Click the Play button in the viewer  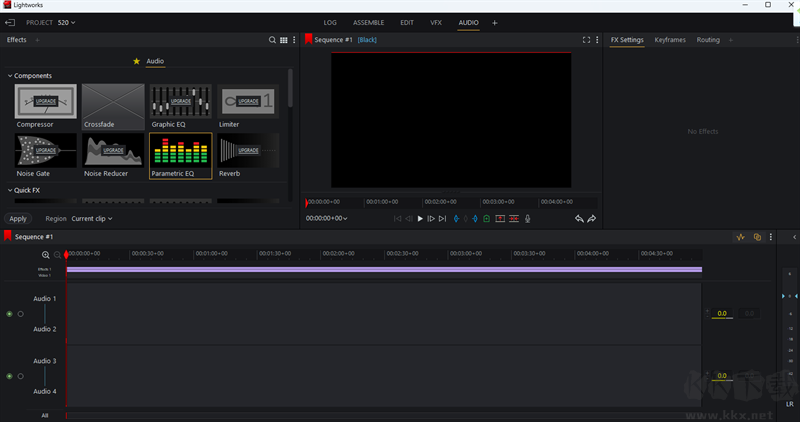[x=420, y=218]
